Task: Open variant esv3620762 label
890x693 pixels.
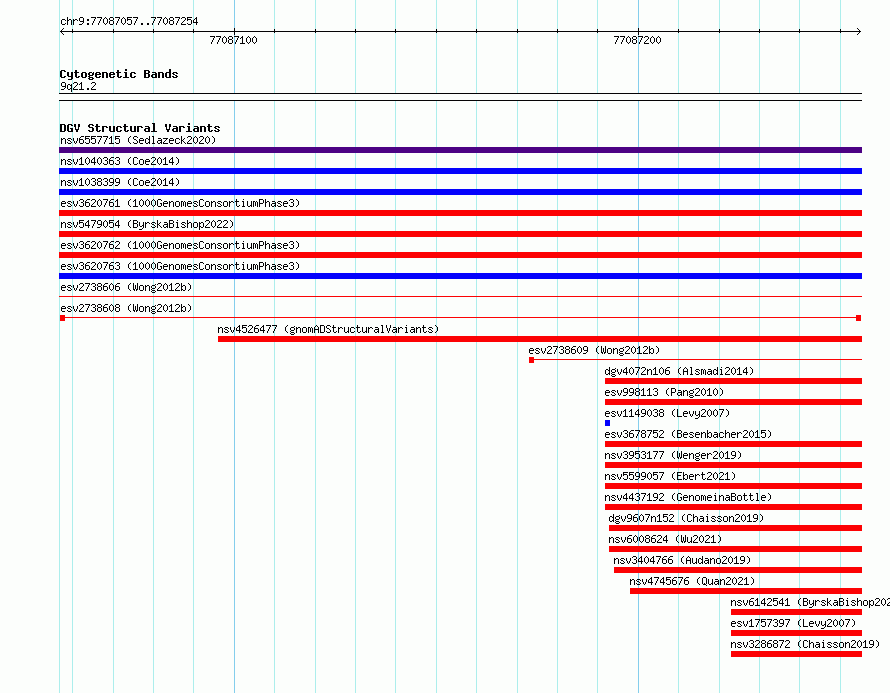Action: click(x=180, y=245)
